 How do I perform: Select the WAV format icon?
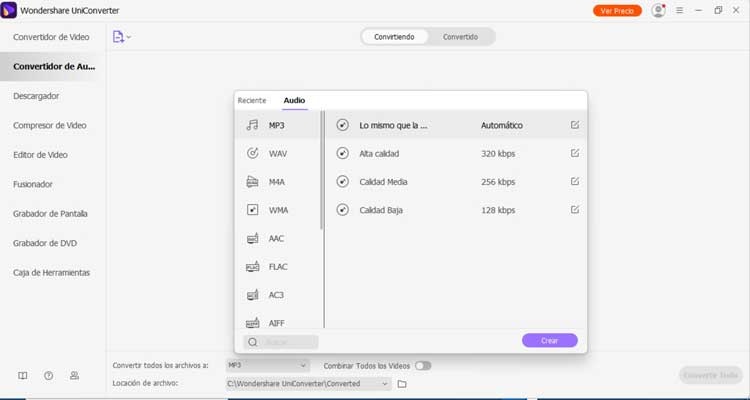[x=252, y=154]
